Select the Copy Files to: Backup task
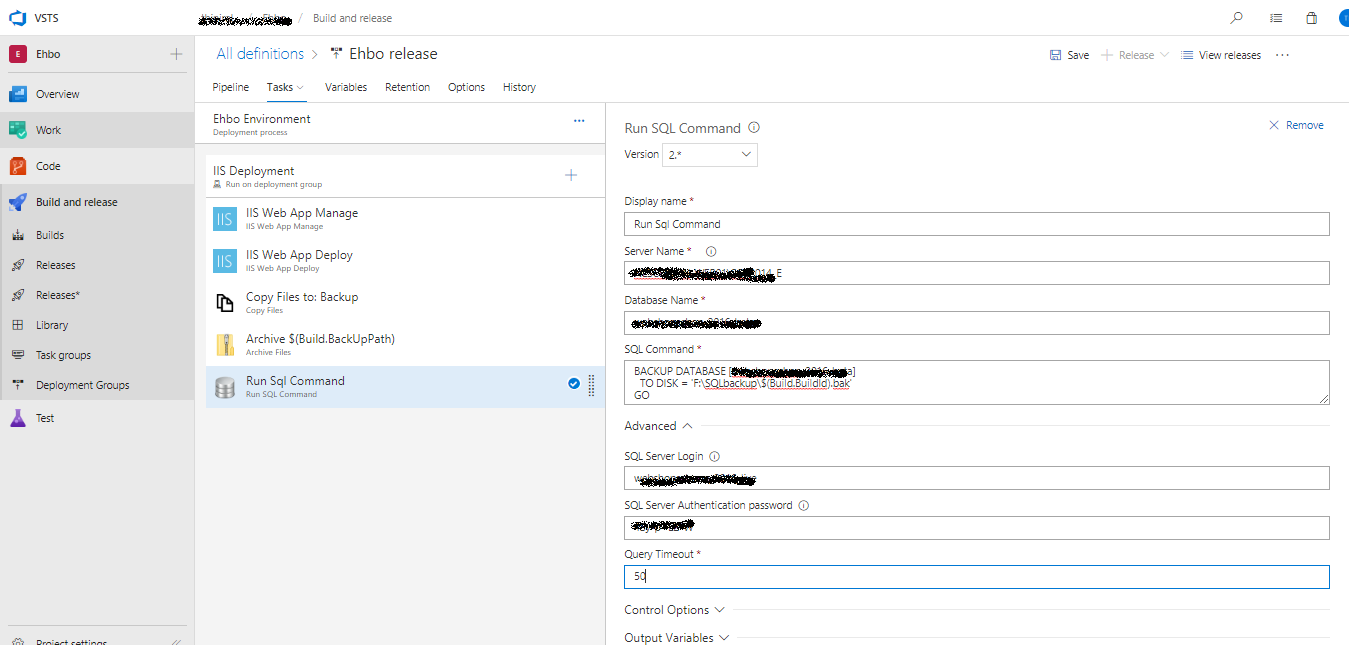The width and height of the screenshot is (1349, 645). click(405, 302)
